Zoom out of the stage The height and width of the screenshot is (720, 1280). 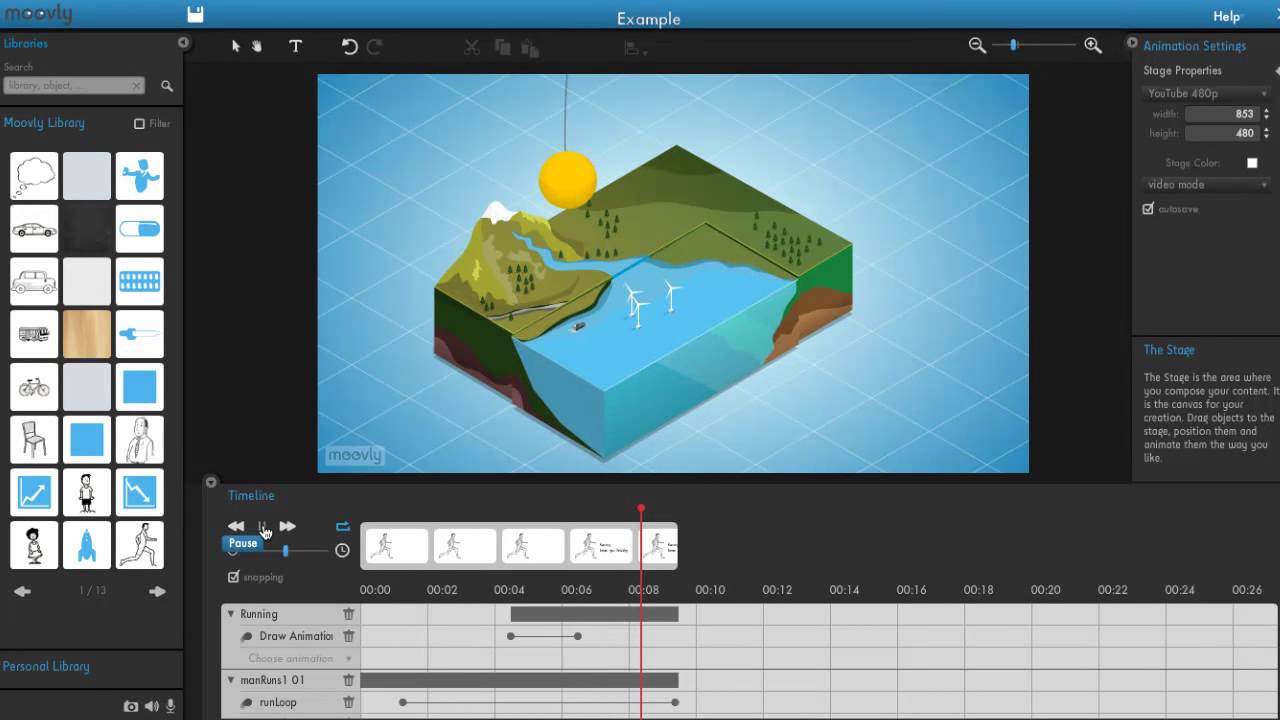[x=977, y=46]
